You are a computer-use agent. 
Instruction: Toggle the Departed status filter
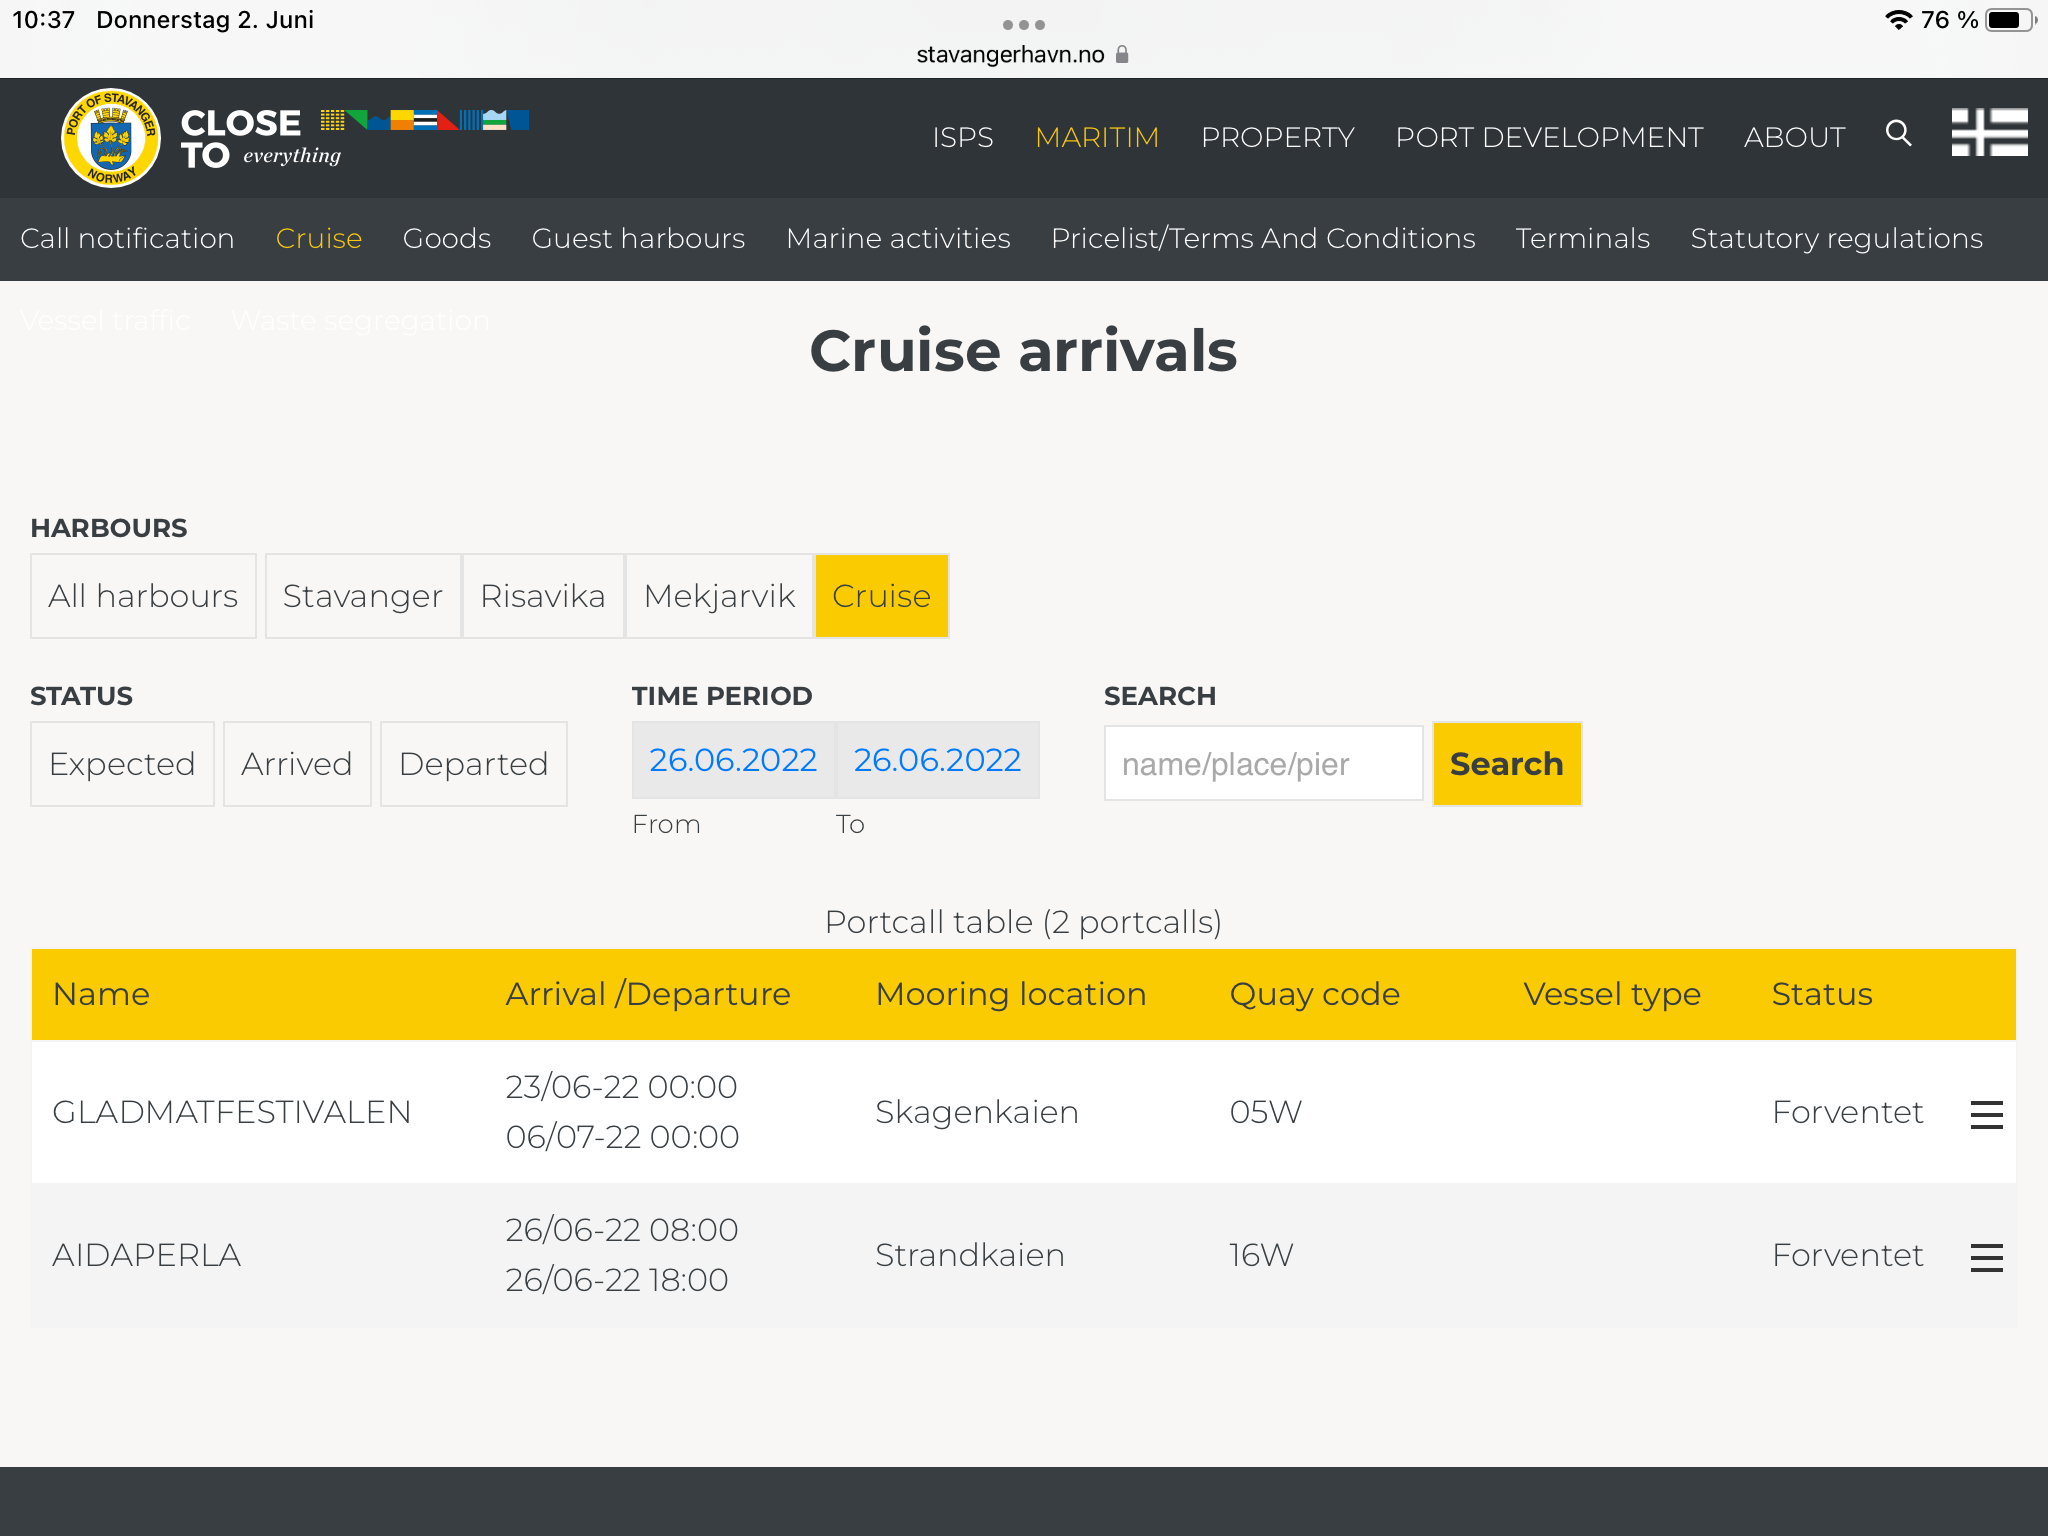pyautogui.click(x=473, y=764)
